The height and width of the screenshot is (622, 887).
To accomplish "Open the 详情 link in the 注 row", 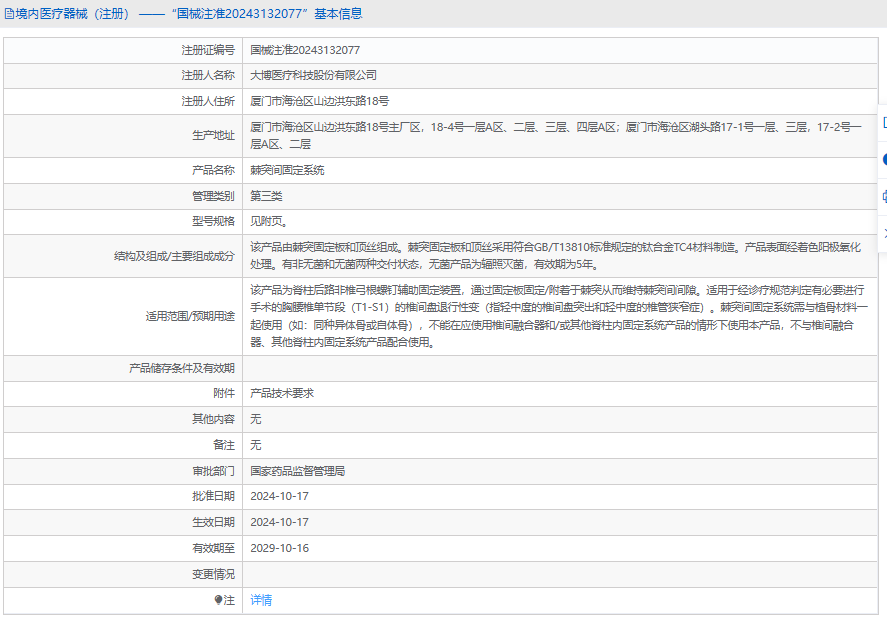I will pos(261,600).
